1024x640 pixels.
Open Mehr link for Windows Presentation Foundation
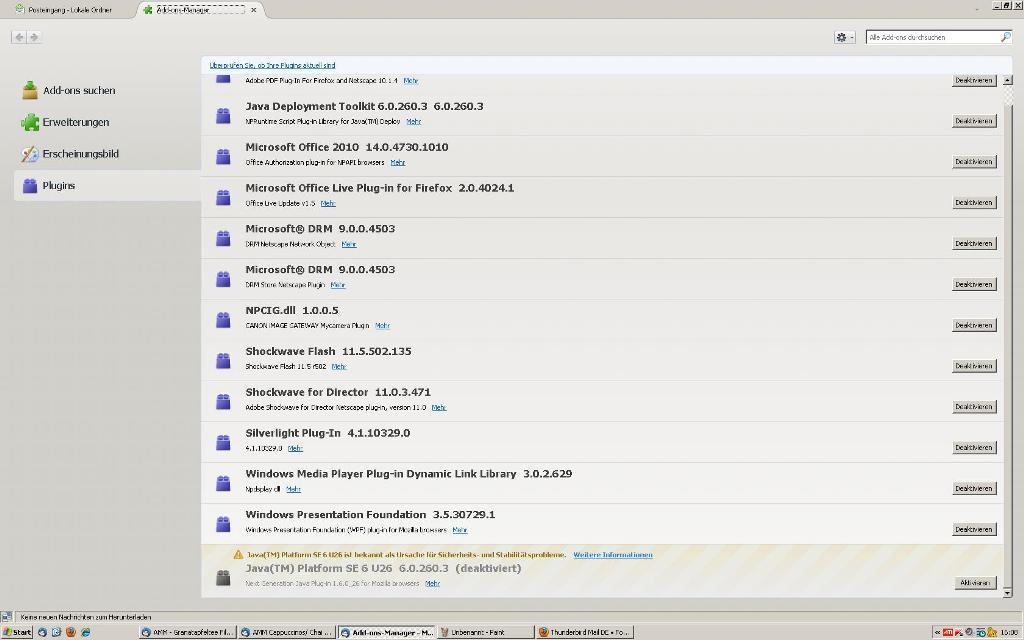coord(460,530)
